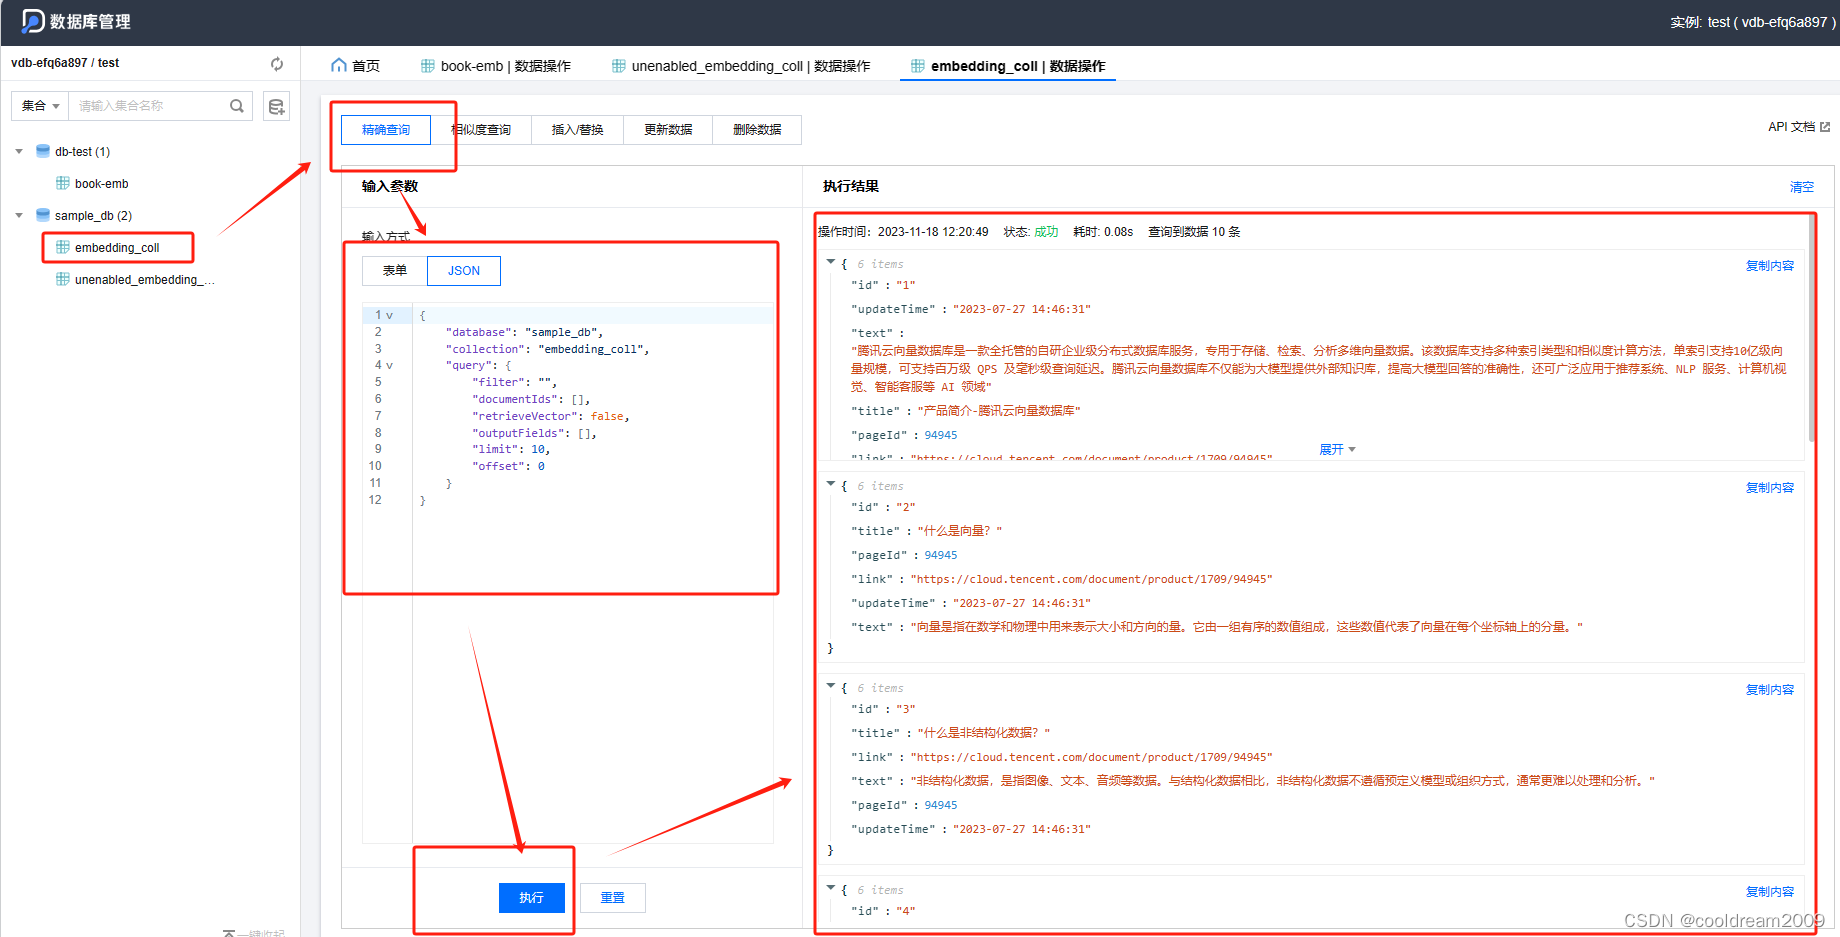Click the db-test database icon
The image size is (1840, 937).
click(43, 151)
